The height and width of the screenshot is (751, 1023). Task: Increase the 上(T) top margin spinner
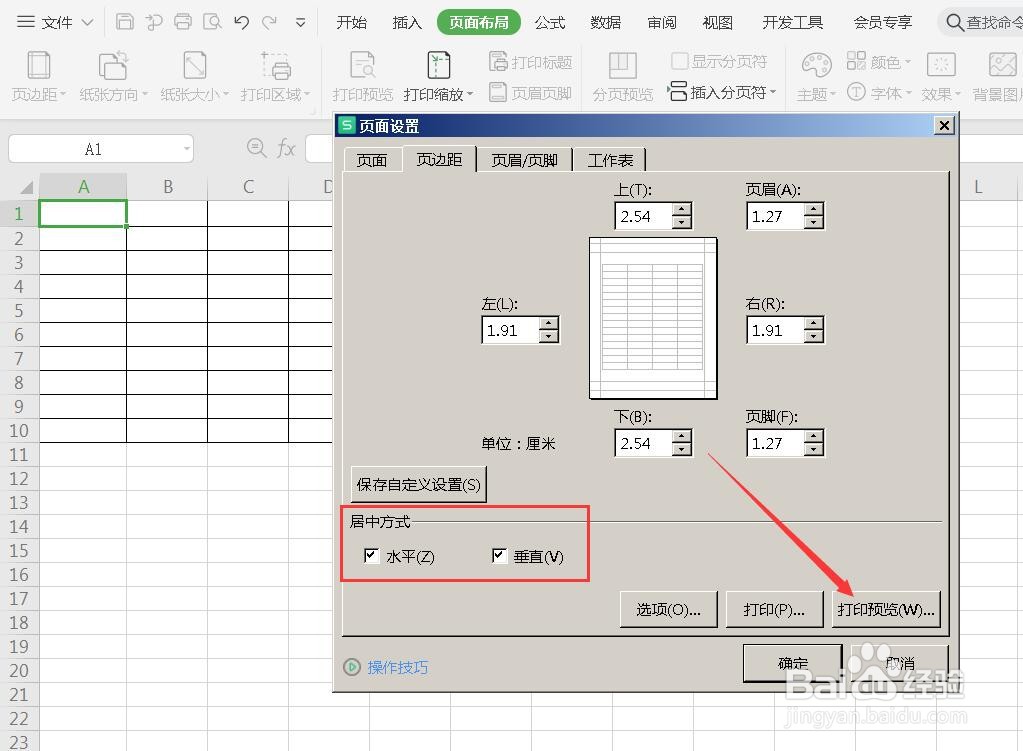[x=682, y=209]
